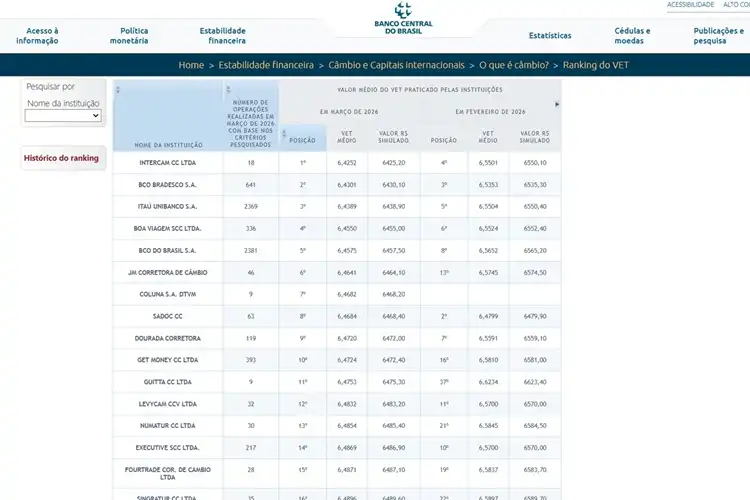Click March VET 6,4682 for Coluna S.A. DTVM
This screenshot has width=750, height=500.
pyautogui.click(x=347, y=294)
